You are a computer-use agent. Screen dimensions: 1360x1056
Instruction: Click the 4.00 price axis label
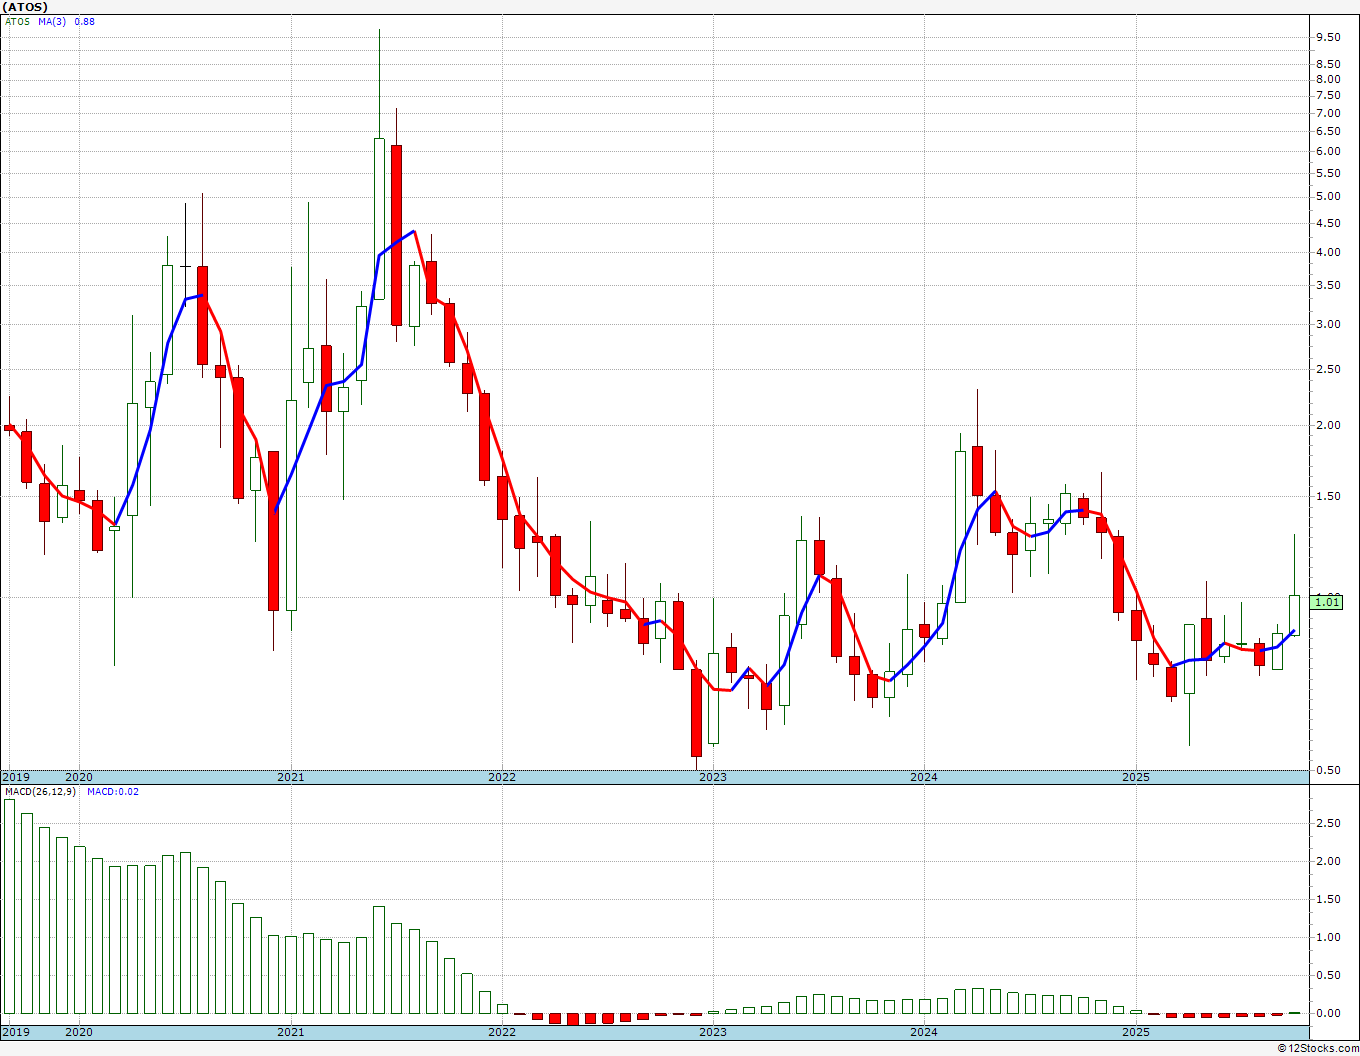[1328, 252]
